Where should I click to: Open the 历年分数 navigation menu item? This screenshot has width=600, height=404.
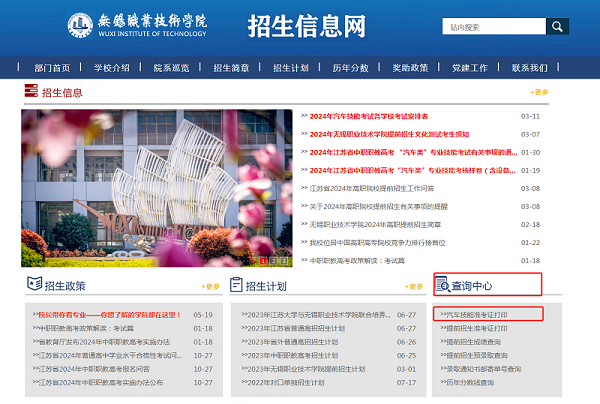(x=350, y=68)
